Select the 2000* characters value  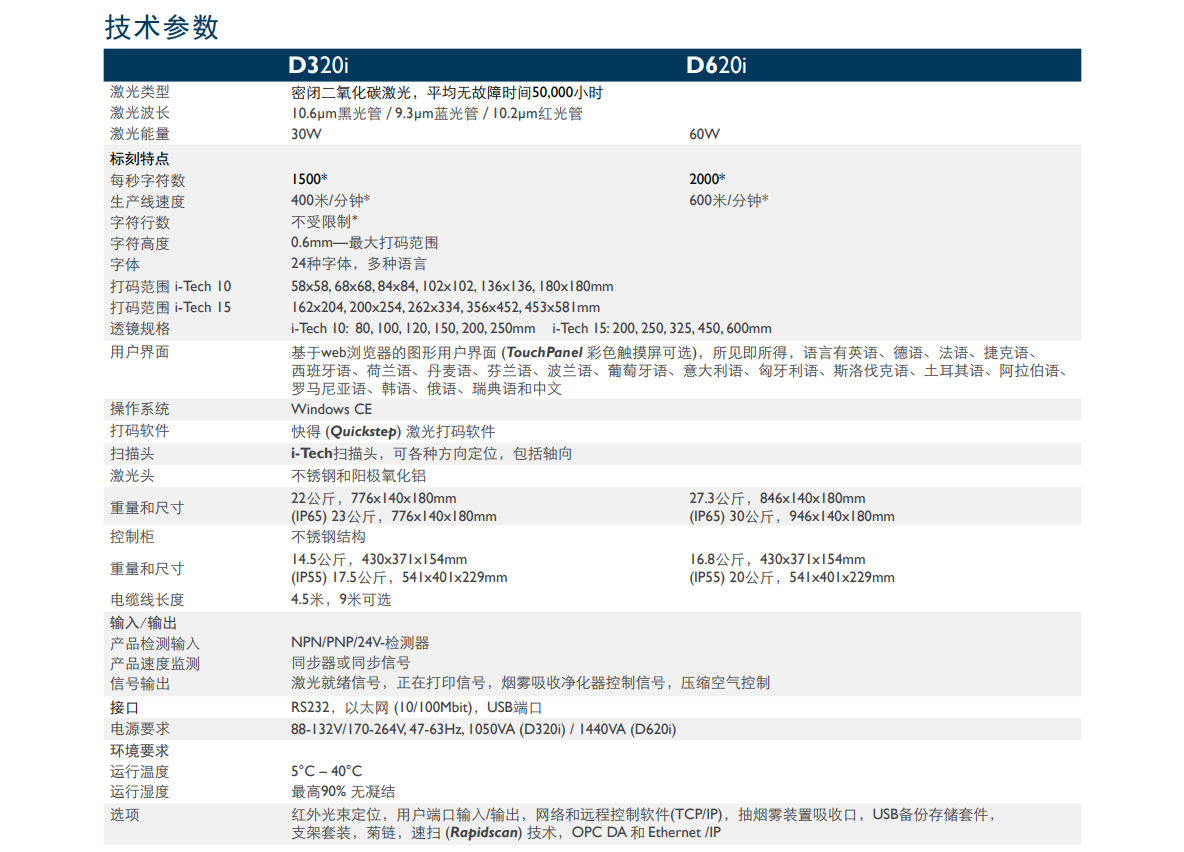coord(707,179)
